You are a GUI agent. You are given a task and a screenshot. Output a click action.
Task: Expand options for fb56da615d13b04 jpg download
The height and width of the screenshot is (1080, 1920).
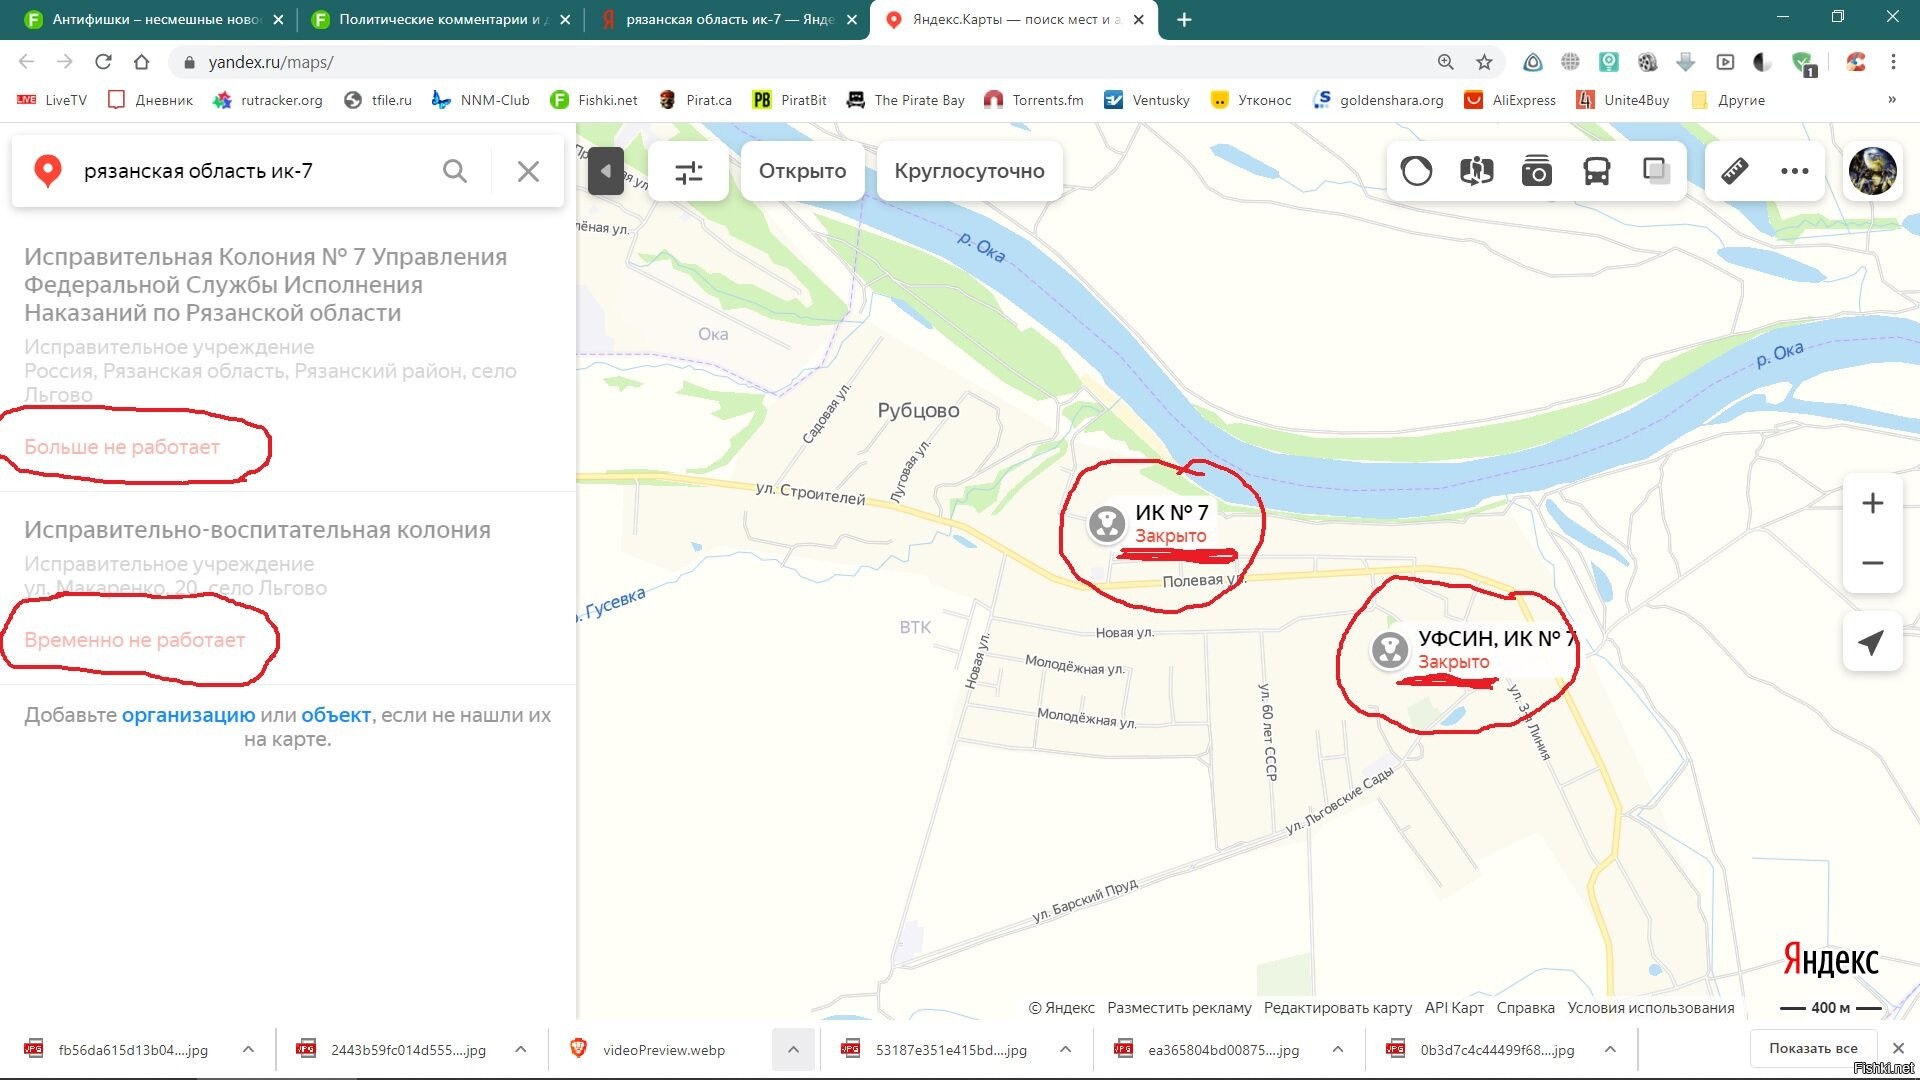[248, 1050]
